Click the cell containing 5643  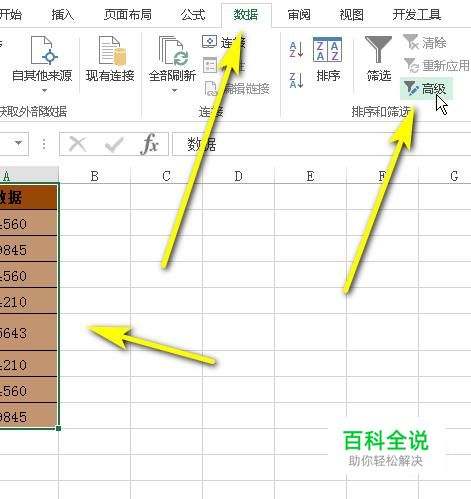[29, 332]
